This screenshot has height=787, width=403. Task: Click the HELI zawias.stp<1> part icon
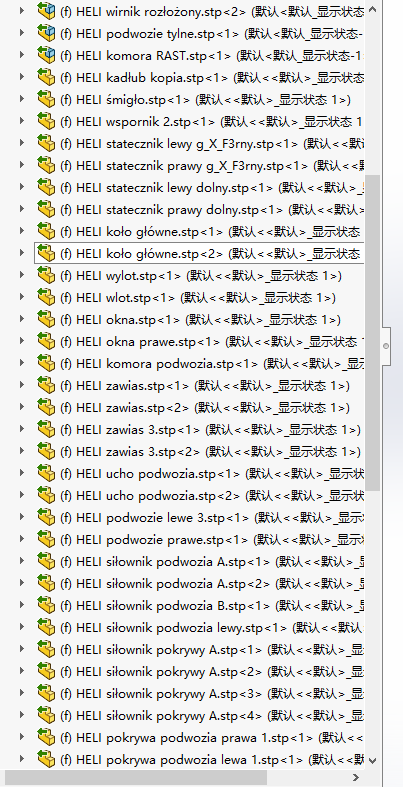click(46, 385)
